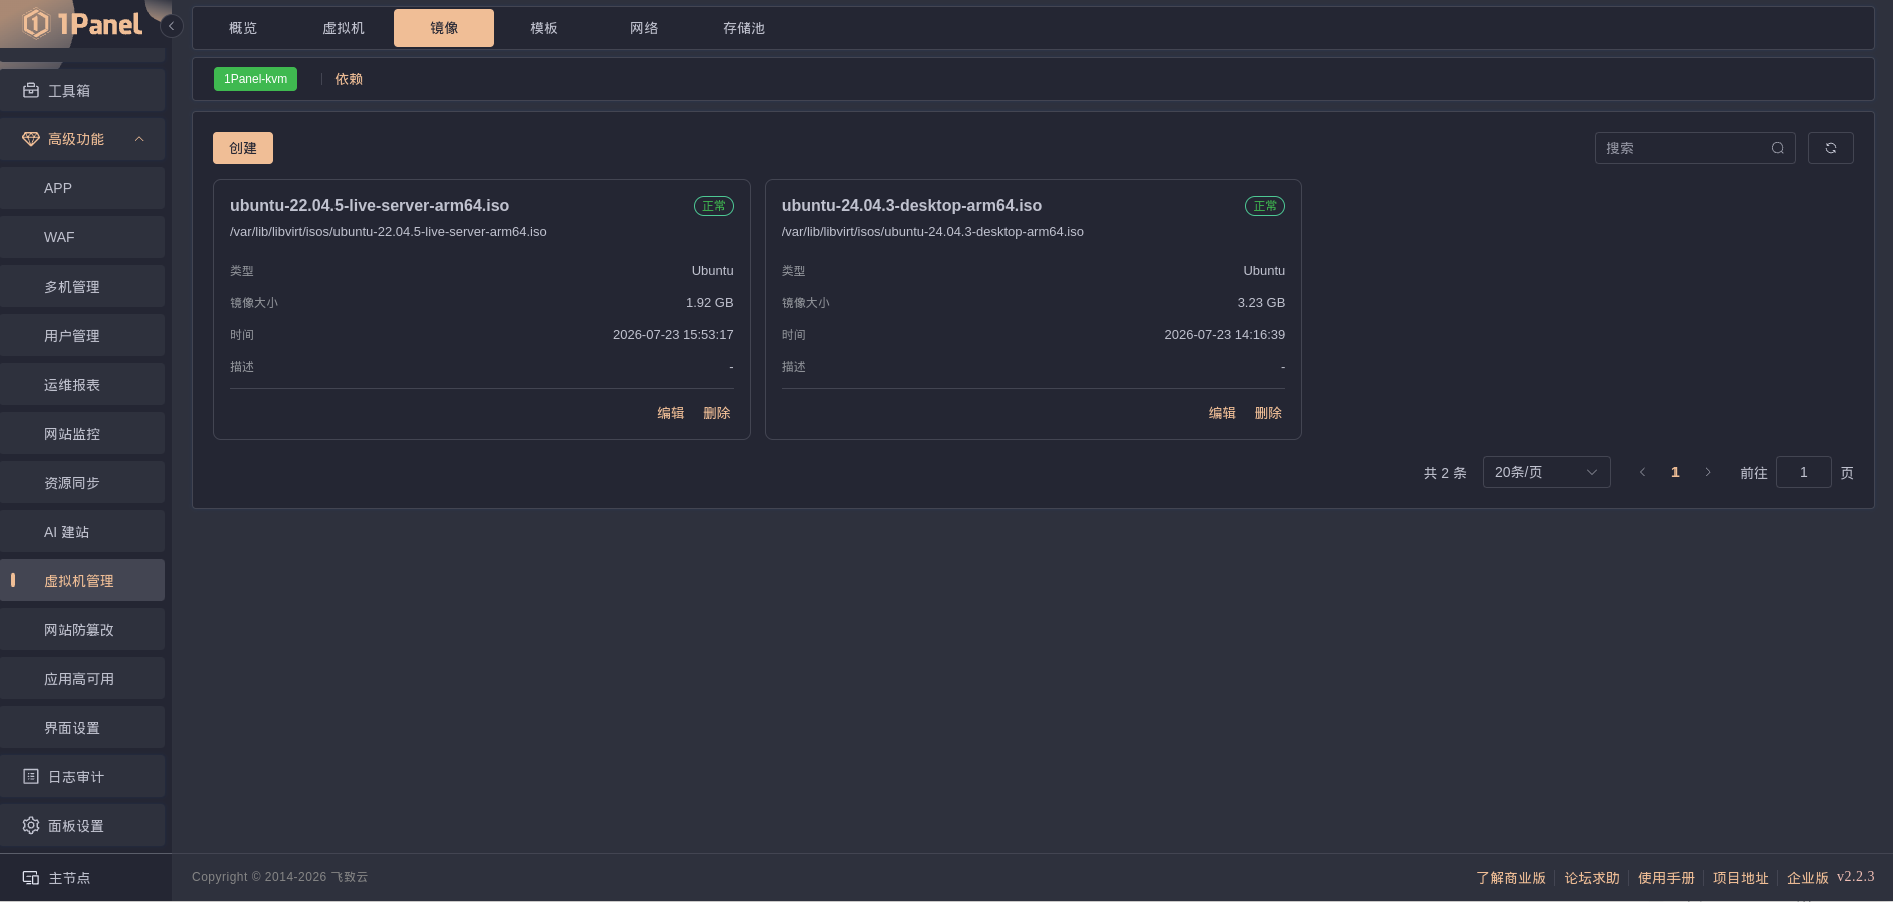
Task: Click timestamp 2026-07-23 14:16:39
Action: 1225,335
